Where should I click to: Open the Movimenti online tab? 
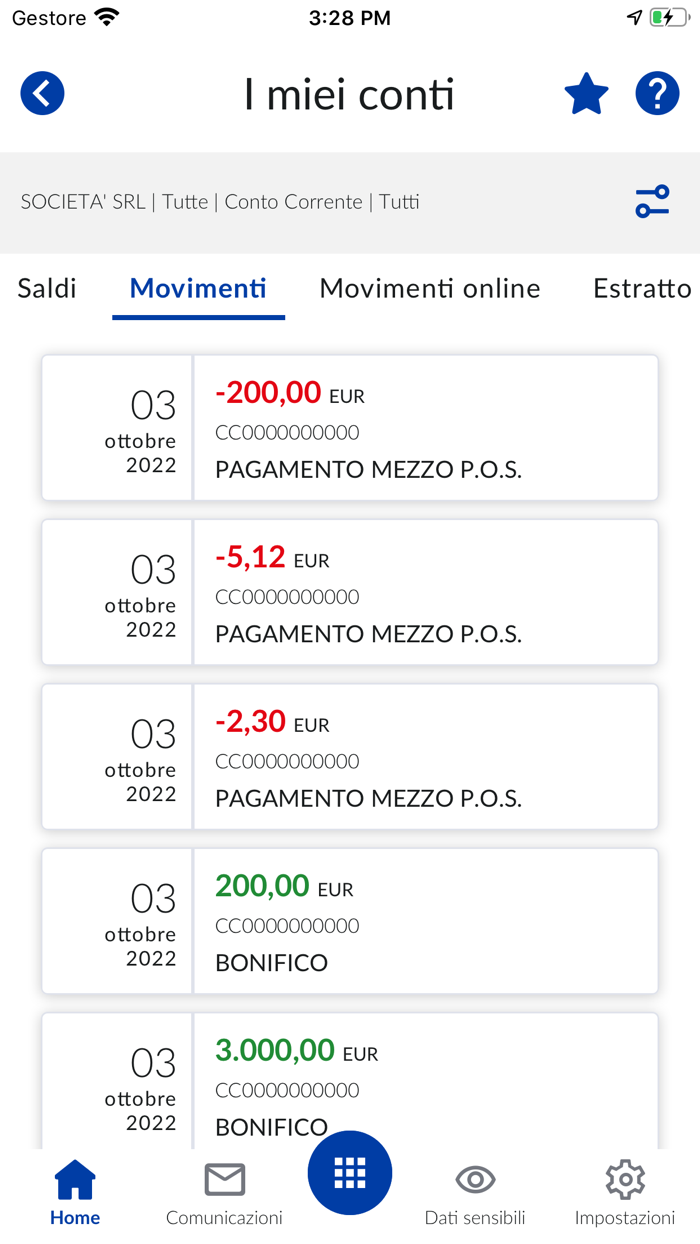(429, 288)
